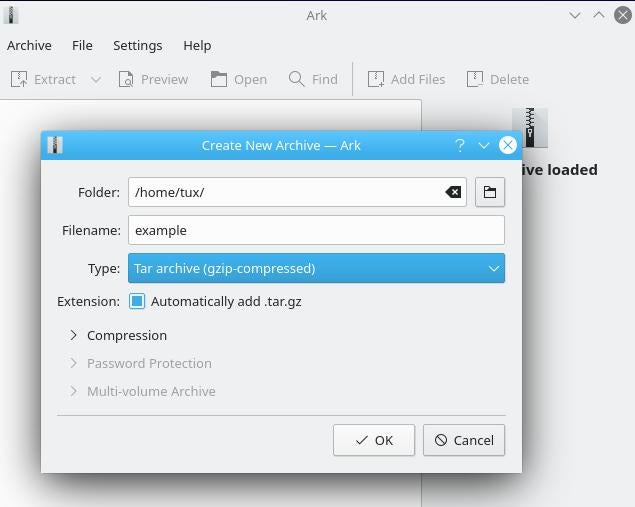Click the Extract toolbar icon

19,79
